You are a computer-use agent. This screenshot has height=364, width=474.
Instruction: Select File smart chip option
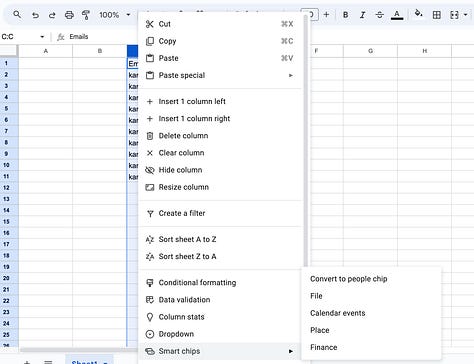[x=371, y=296]
